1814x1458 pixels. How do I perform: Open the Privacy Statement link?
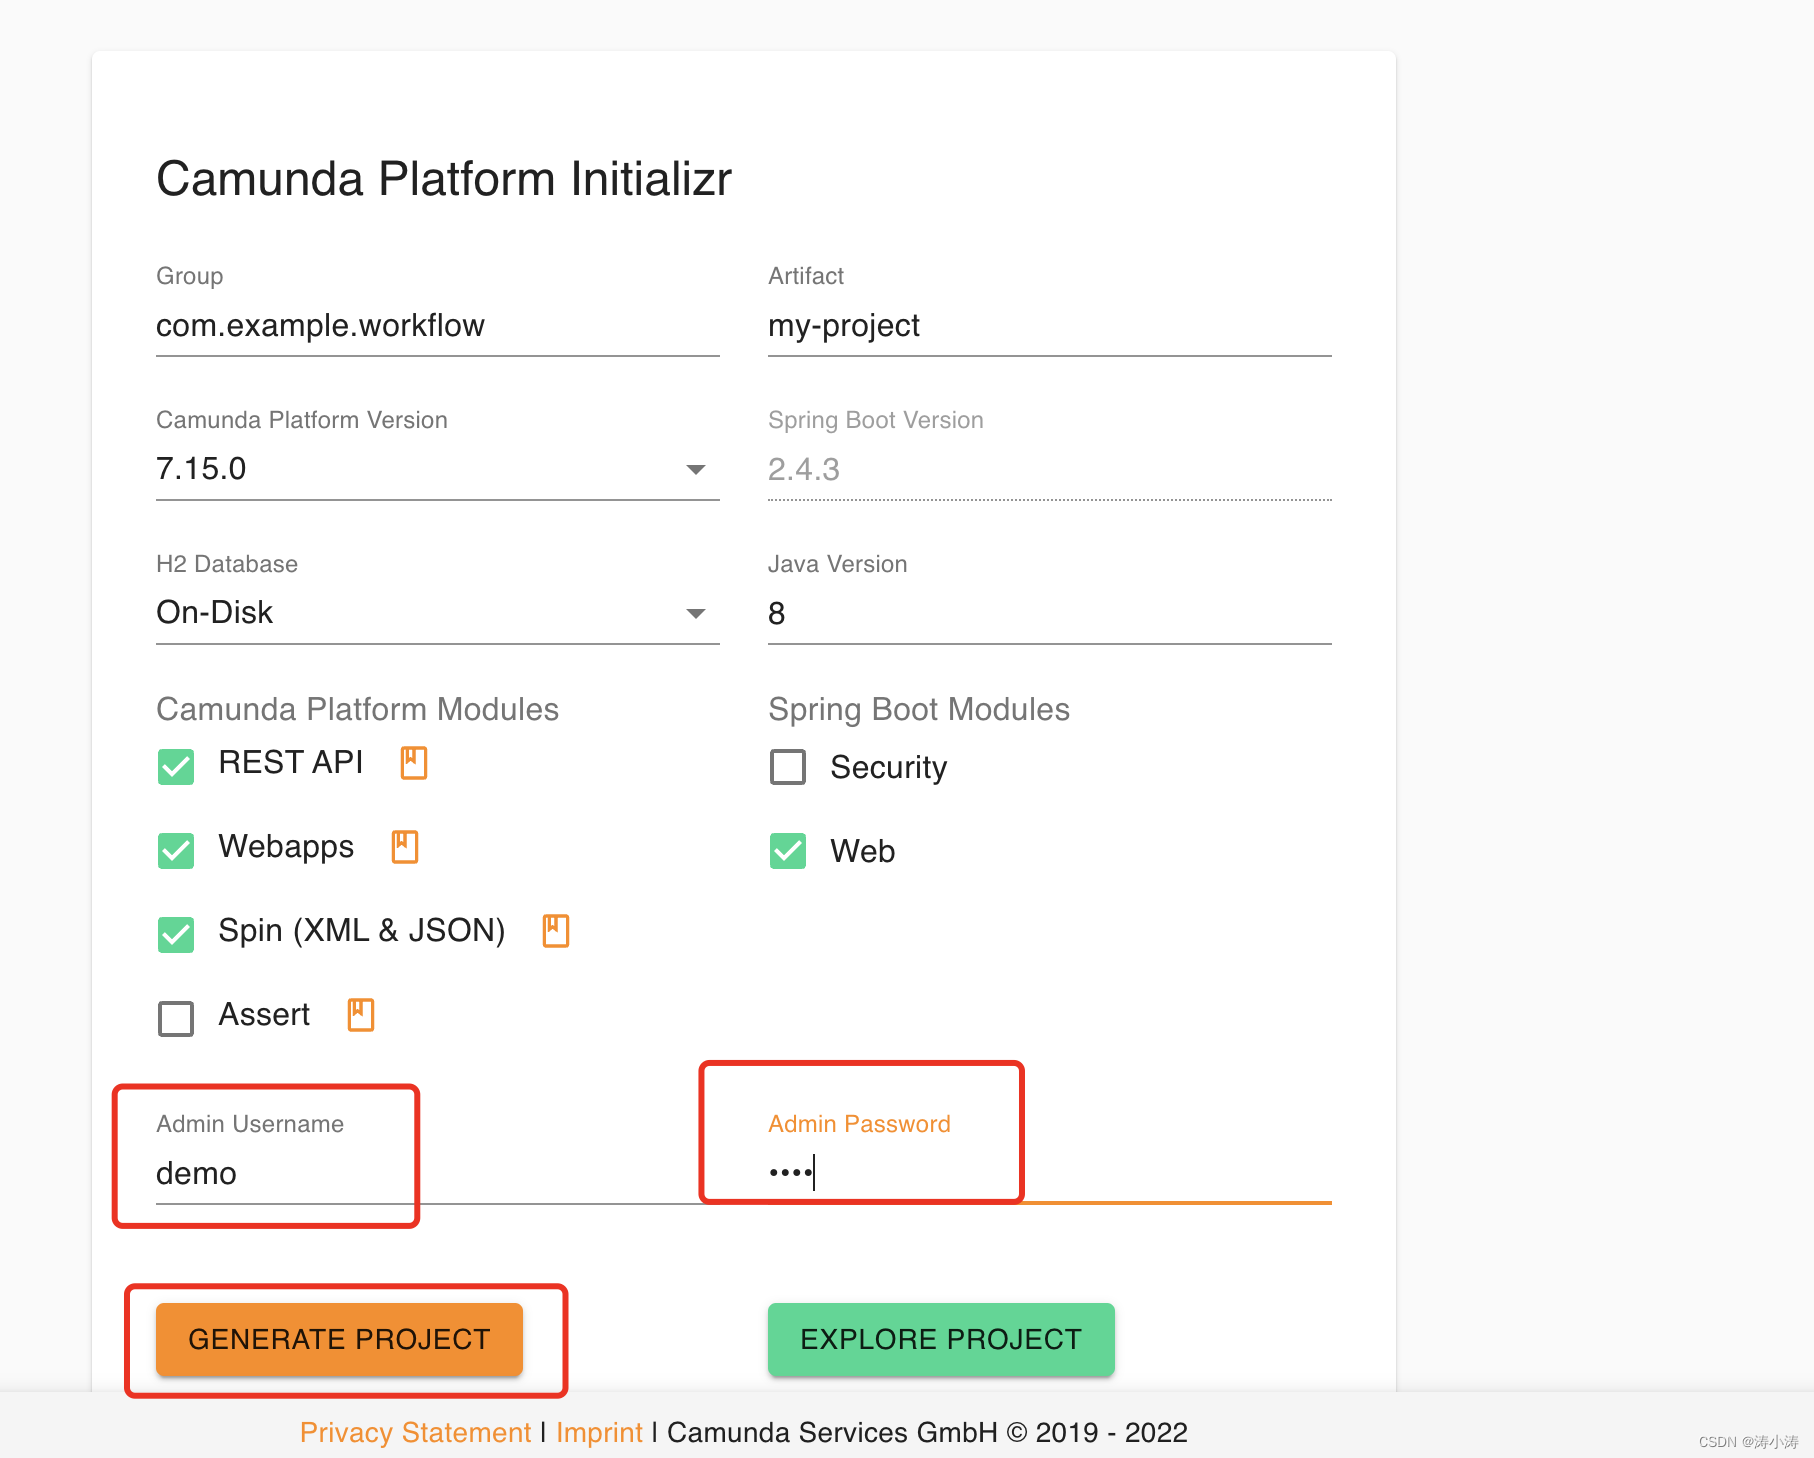(x=415, y=1432)
